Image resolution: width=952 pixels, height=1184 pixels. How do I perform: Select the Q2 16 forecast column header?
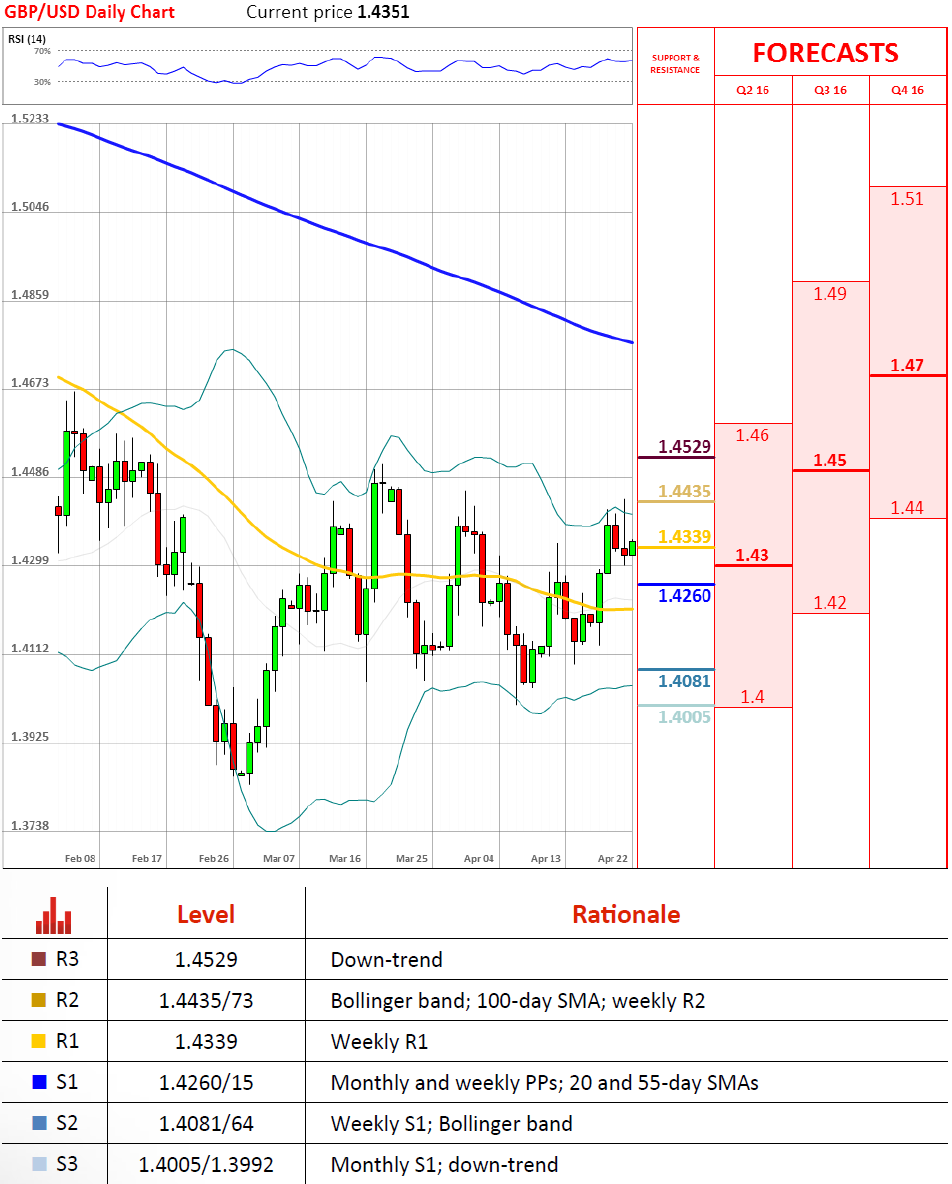753,90
